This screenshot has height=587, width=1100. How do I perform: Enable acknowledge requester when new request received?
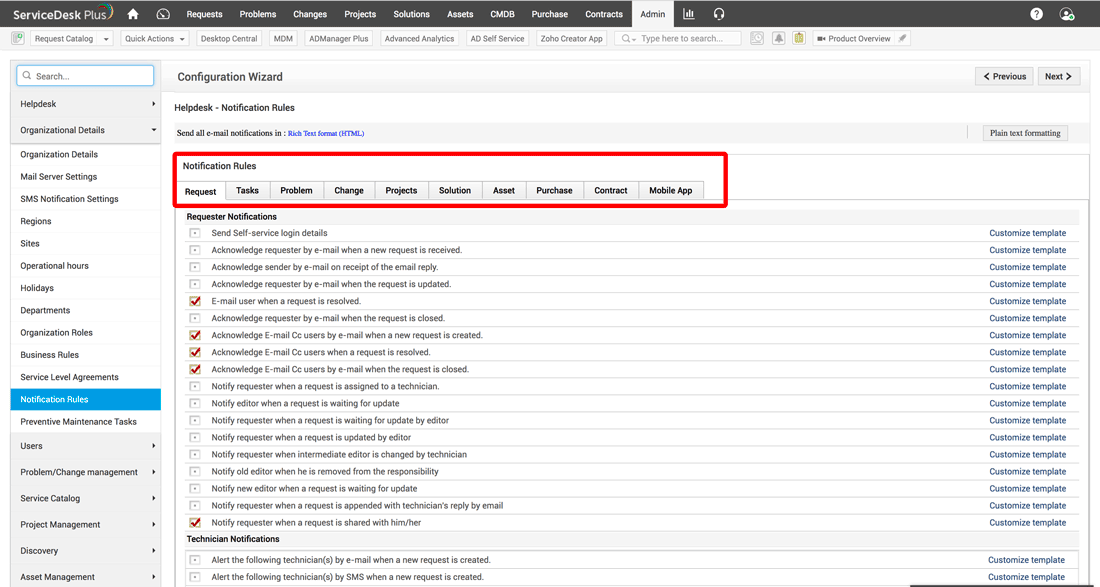tap(195, 250)
